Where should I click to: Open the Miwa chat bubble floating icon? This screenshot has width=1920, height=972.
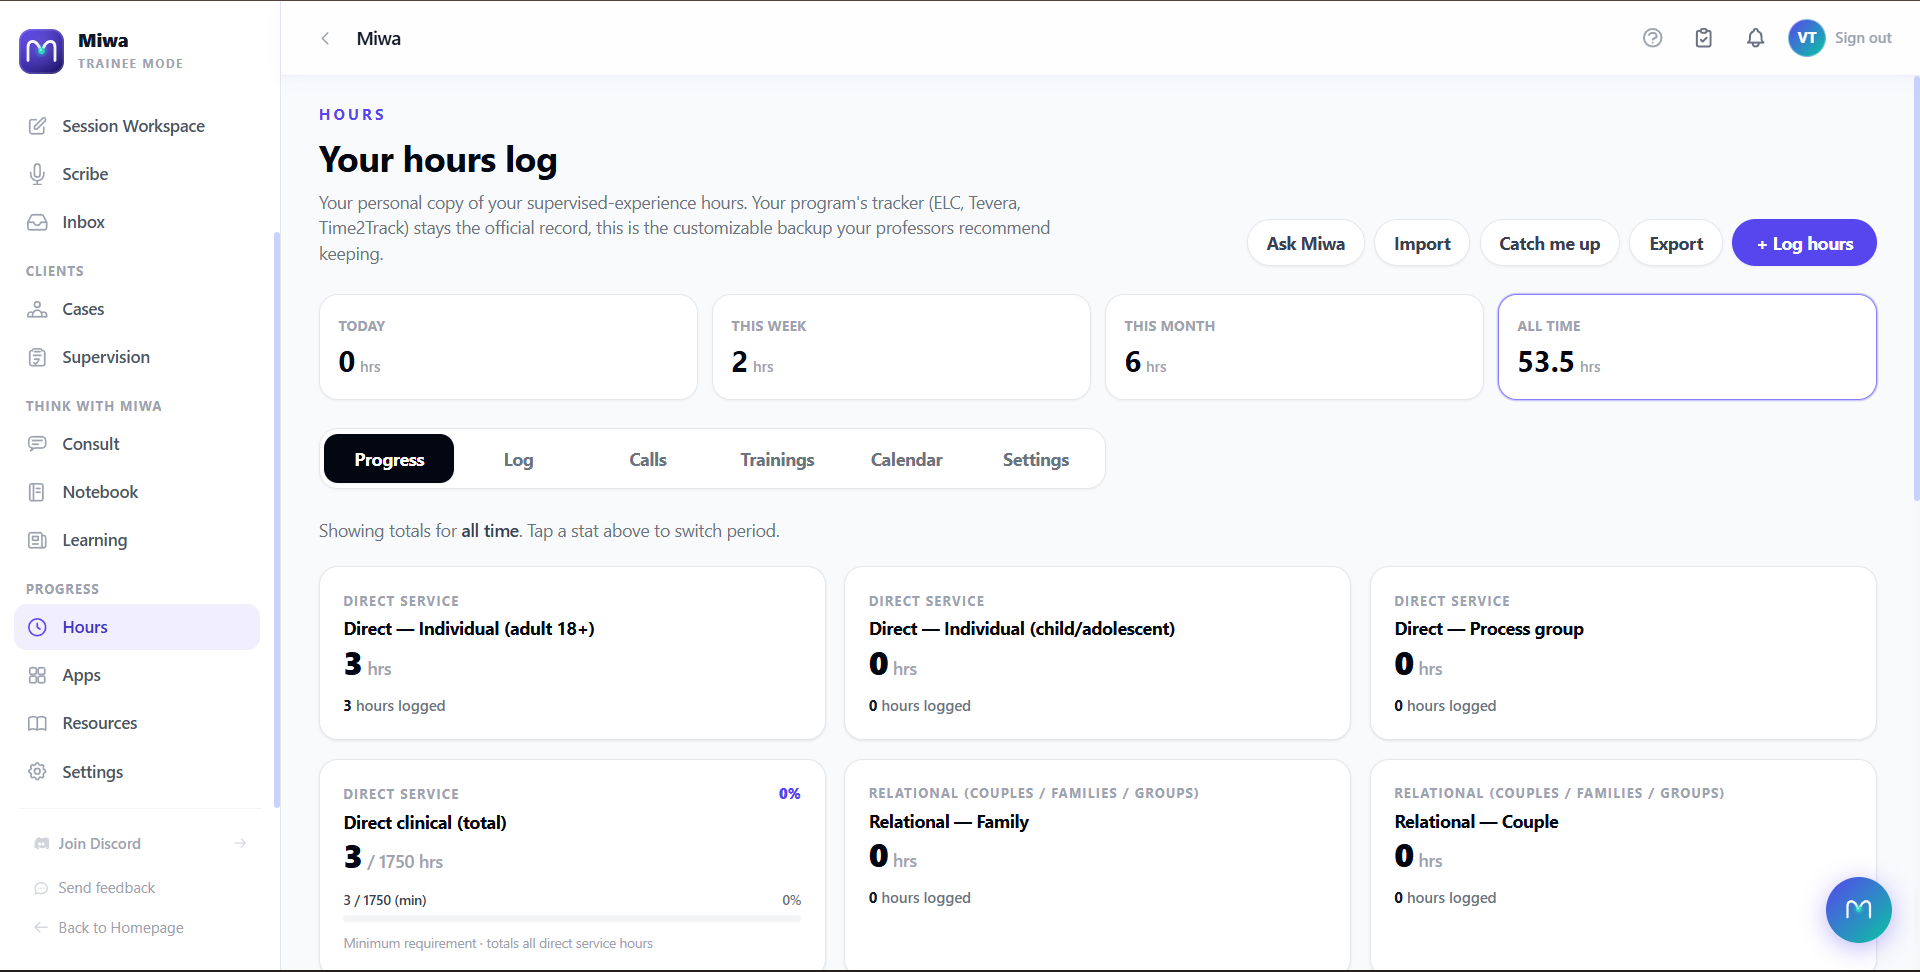coord(1858,910)
